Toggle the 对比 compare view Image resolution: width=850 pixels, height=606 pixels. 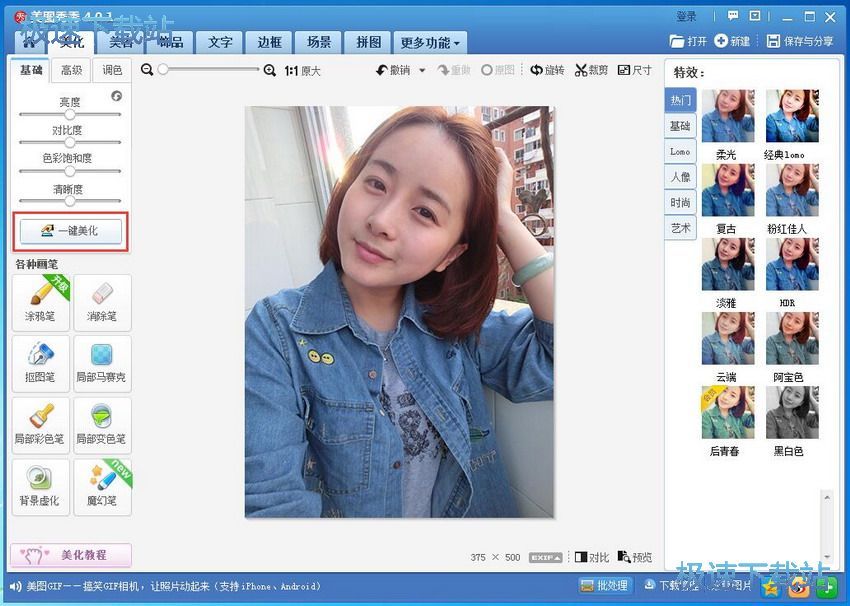(592, 557)
